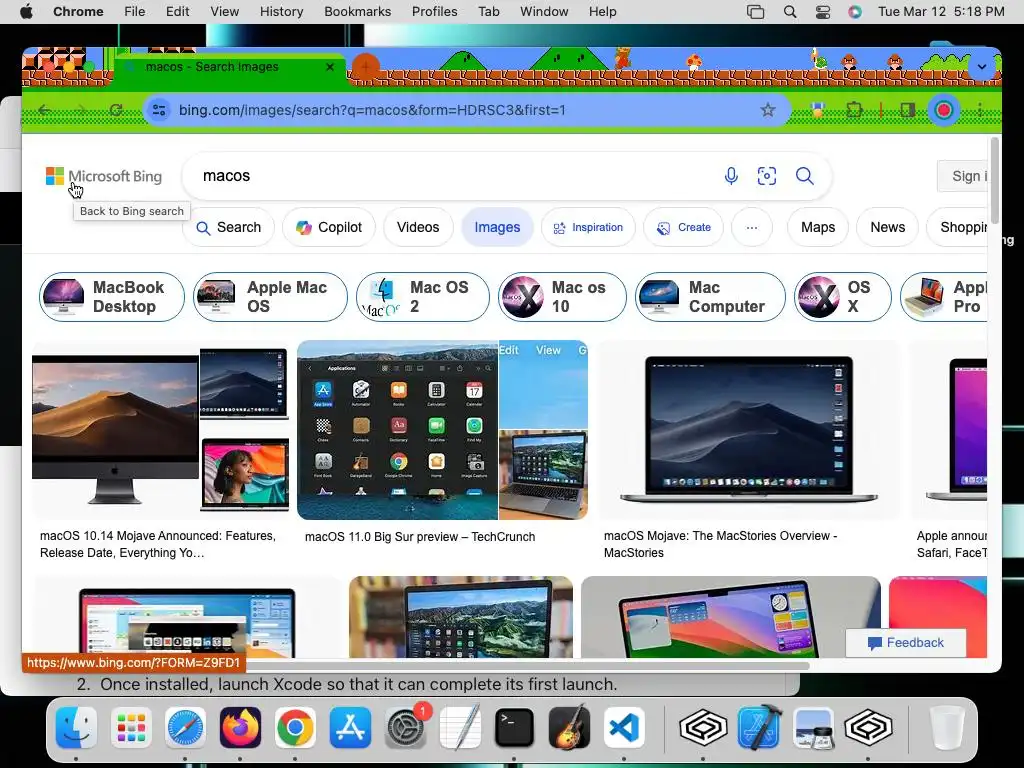
Task: Open the Bookmarks menu
Action: 357,12
